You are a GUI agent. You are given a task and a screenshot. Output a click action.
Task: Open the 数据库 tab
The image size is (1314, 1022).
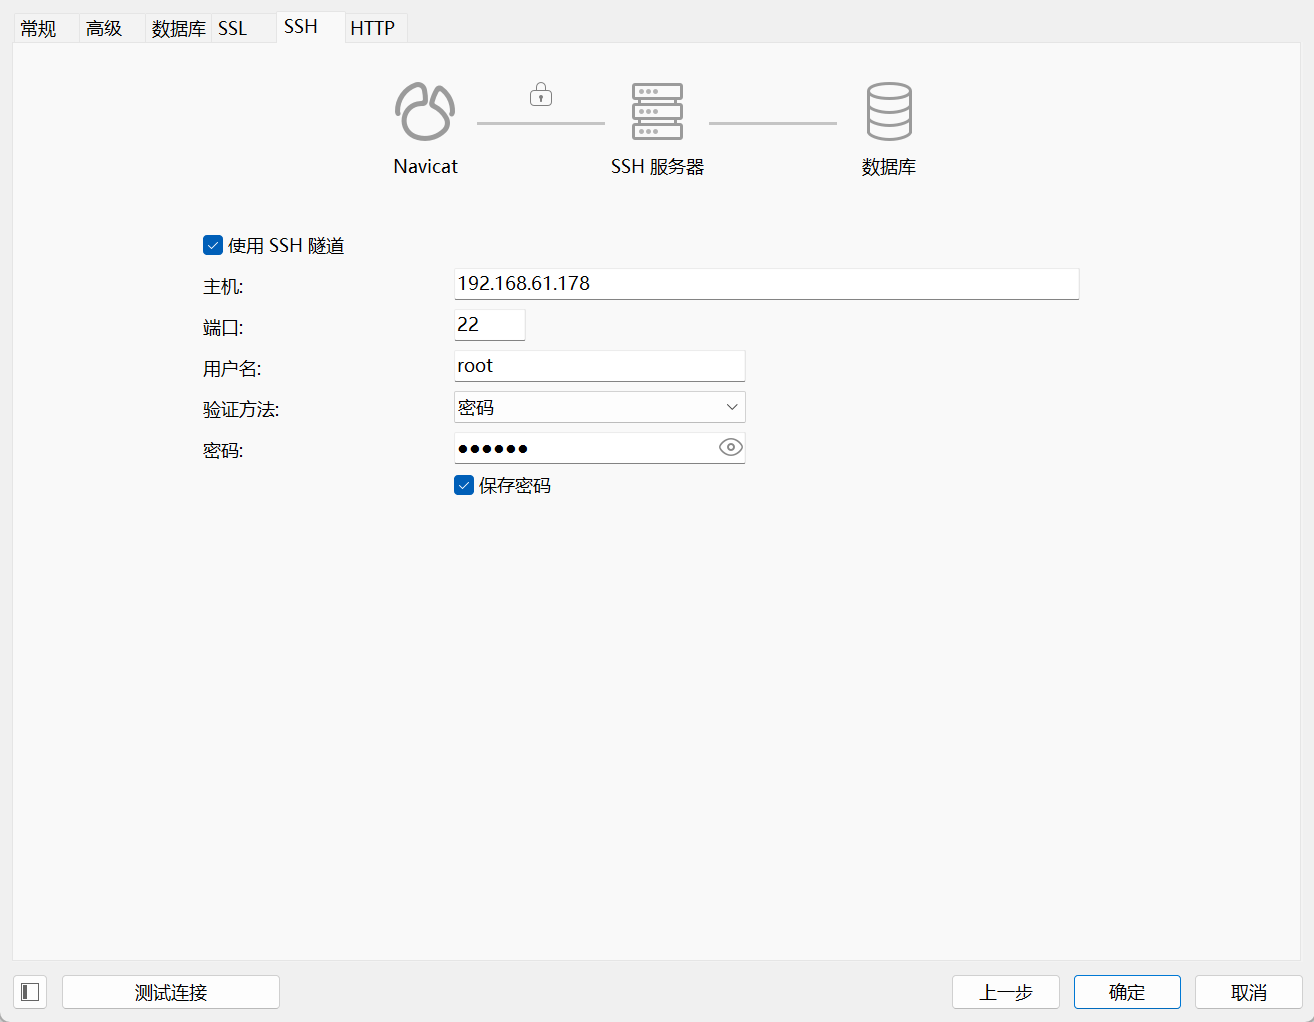coord(178,28)
